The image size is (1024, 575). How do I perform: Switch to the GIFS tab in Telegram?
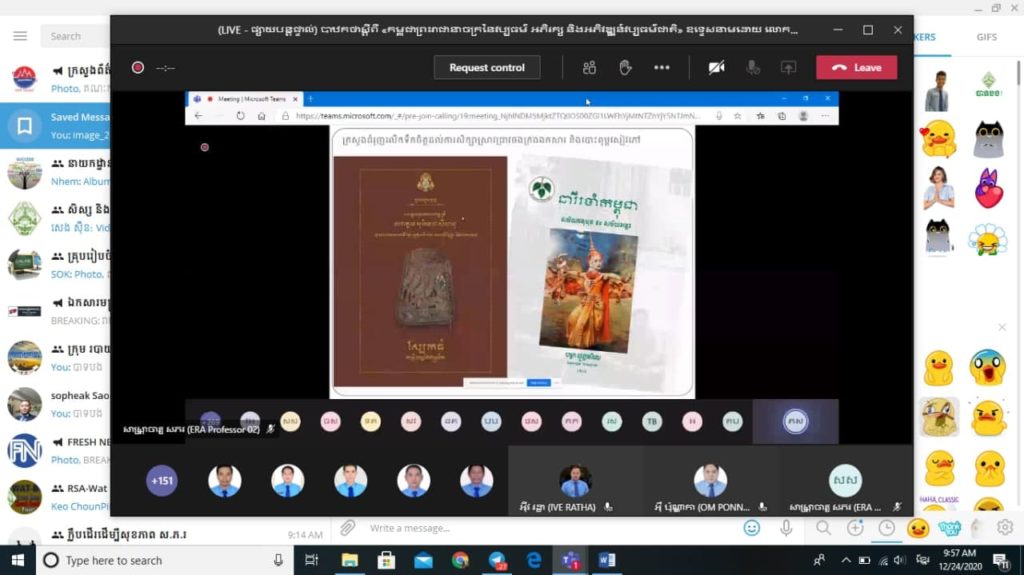tap(986, 37)
